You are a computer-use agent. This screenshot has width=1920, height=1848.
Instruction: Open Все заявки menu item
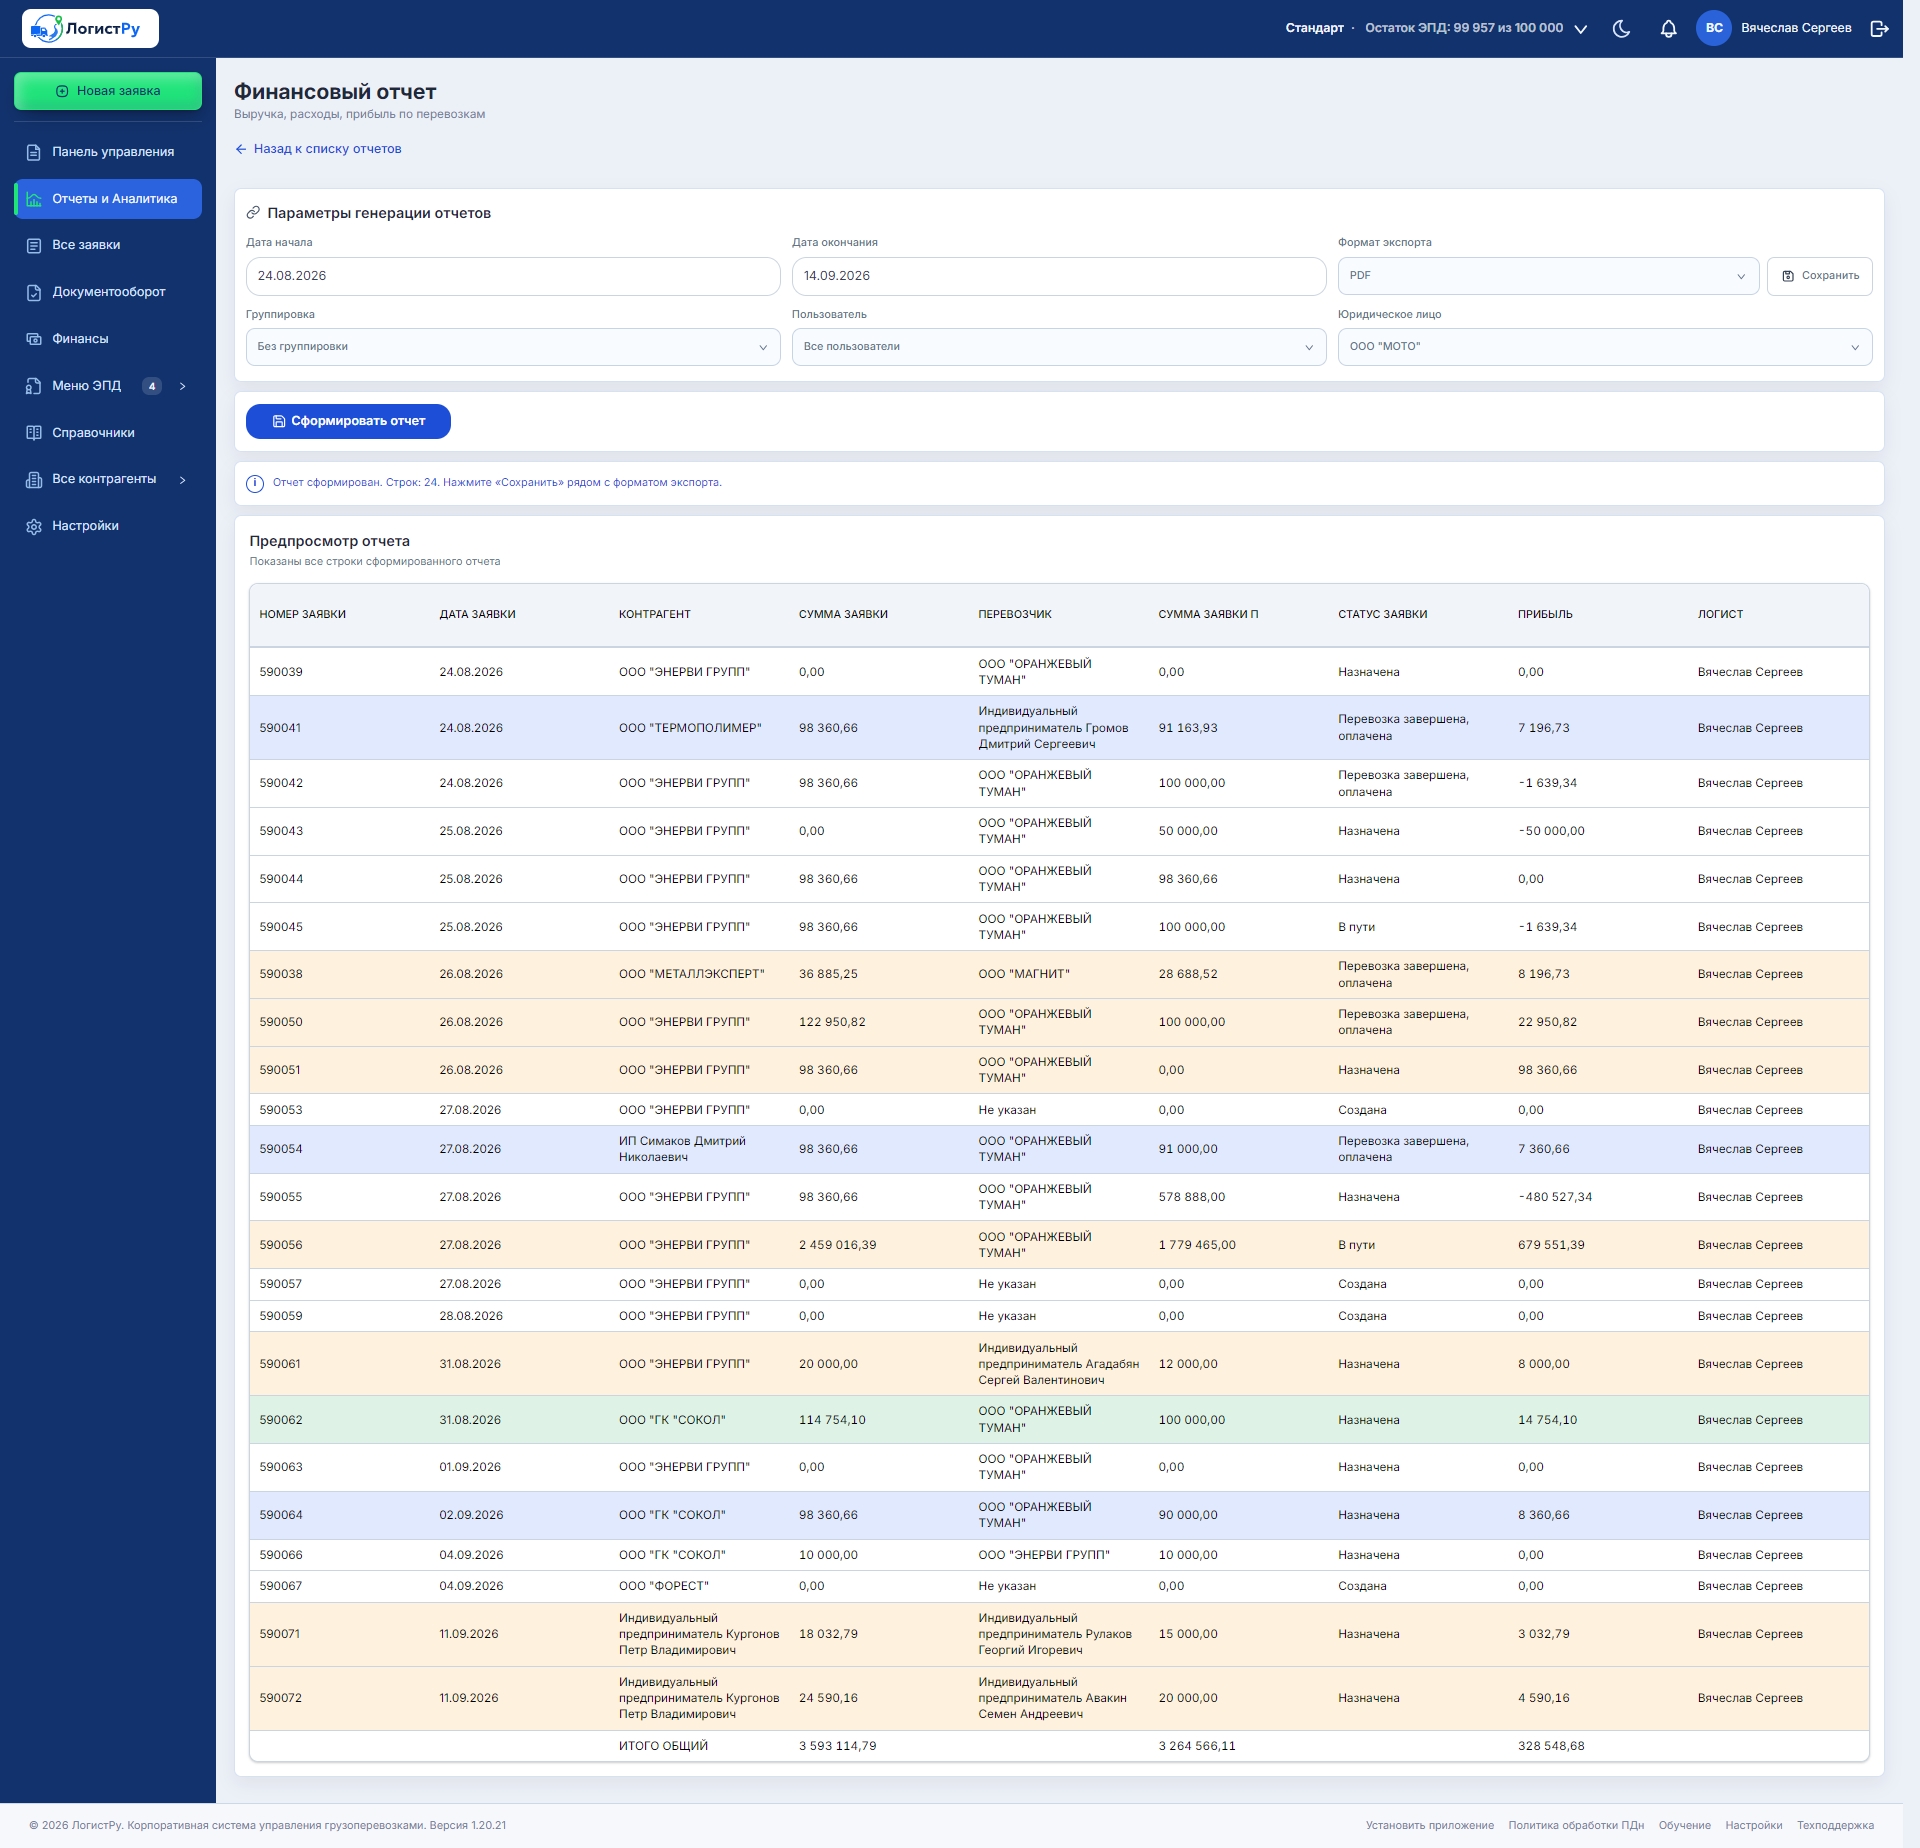tap(108, 245)
